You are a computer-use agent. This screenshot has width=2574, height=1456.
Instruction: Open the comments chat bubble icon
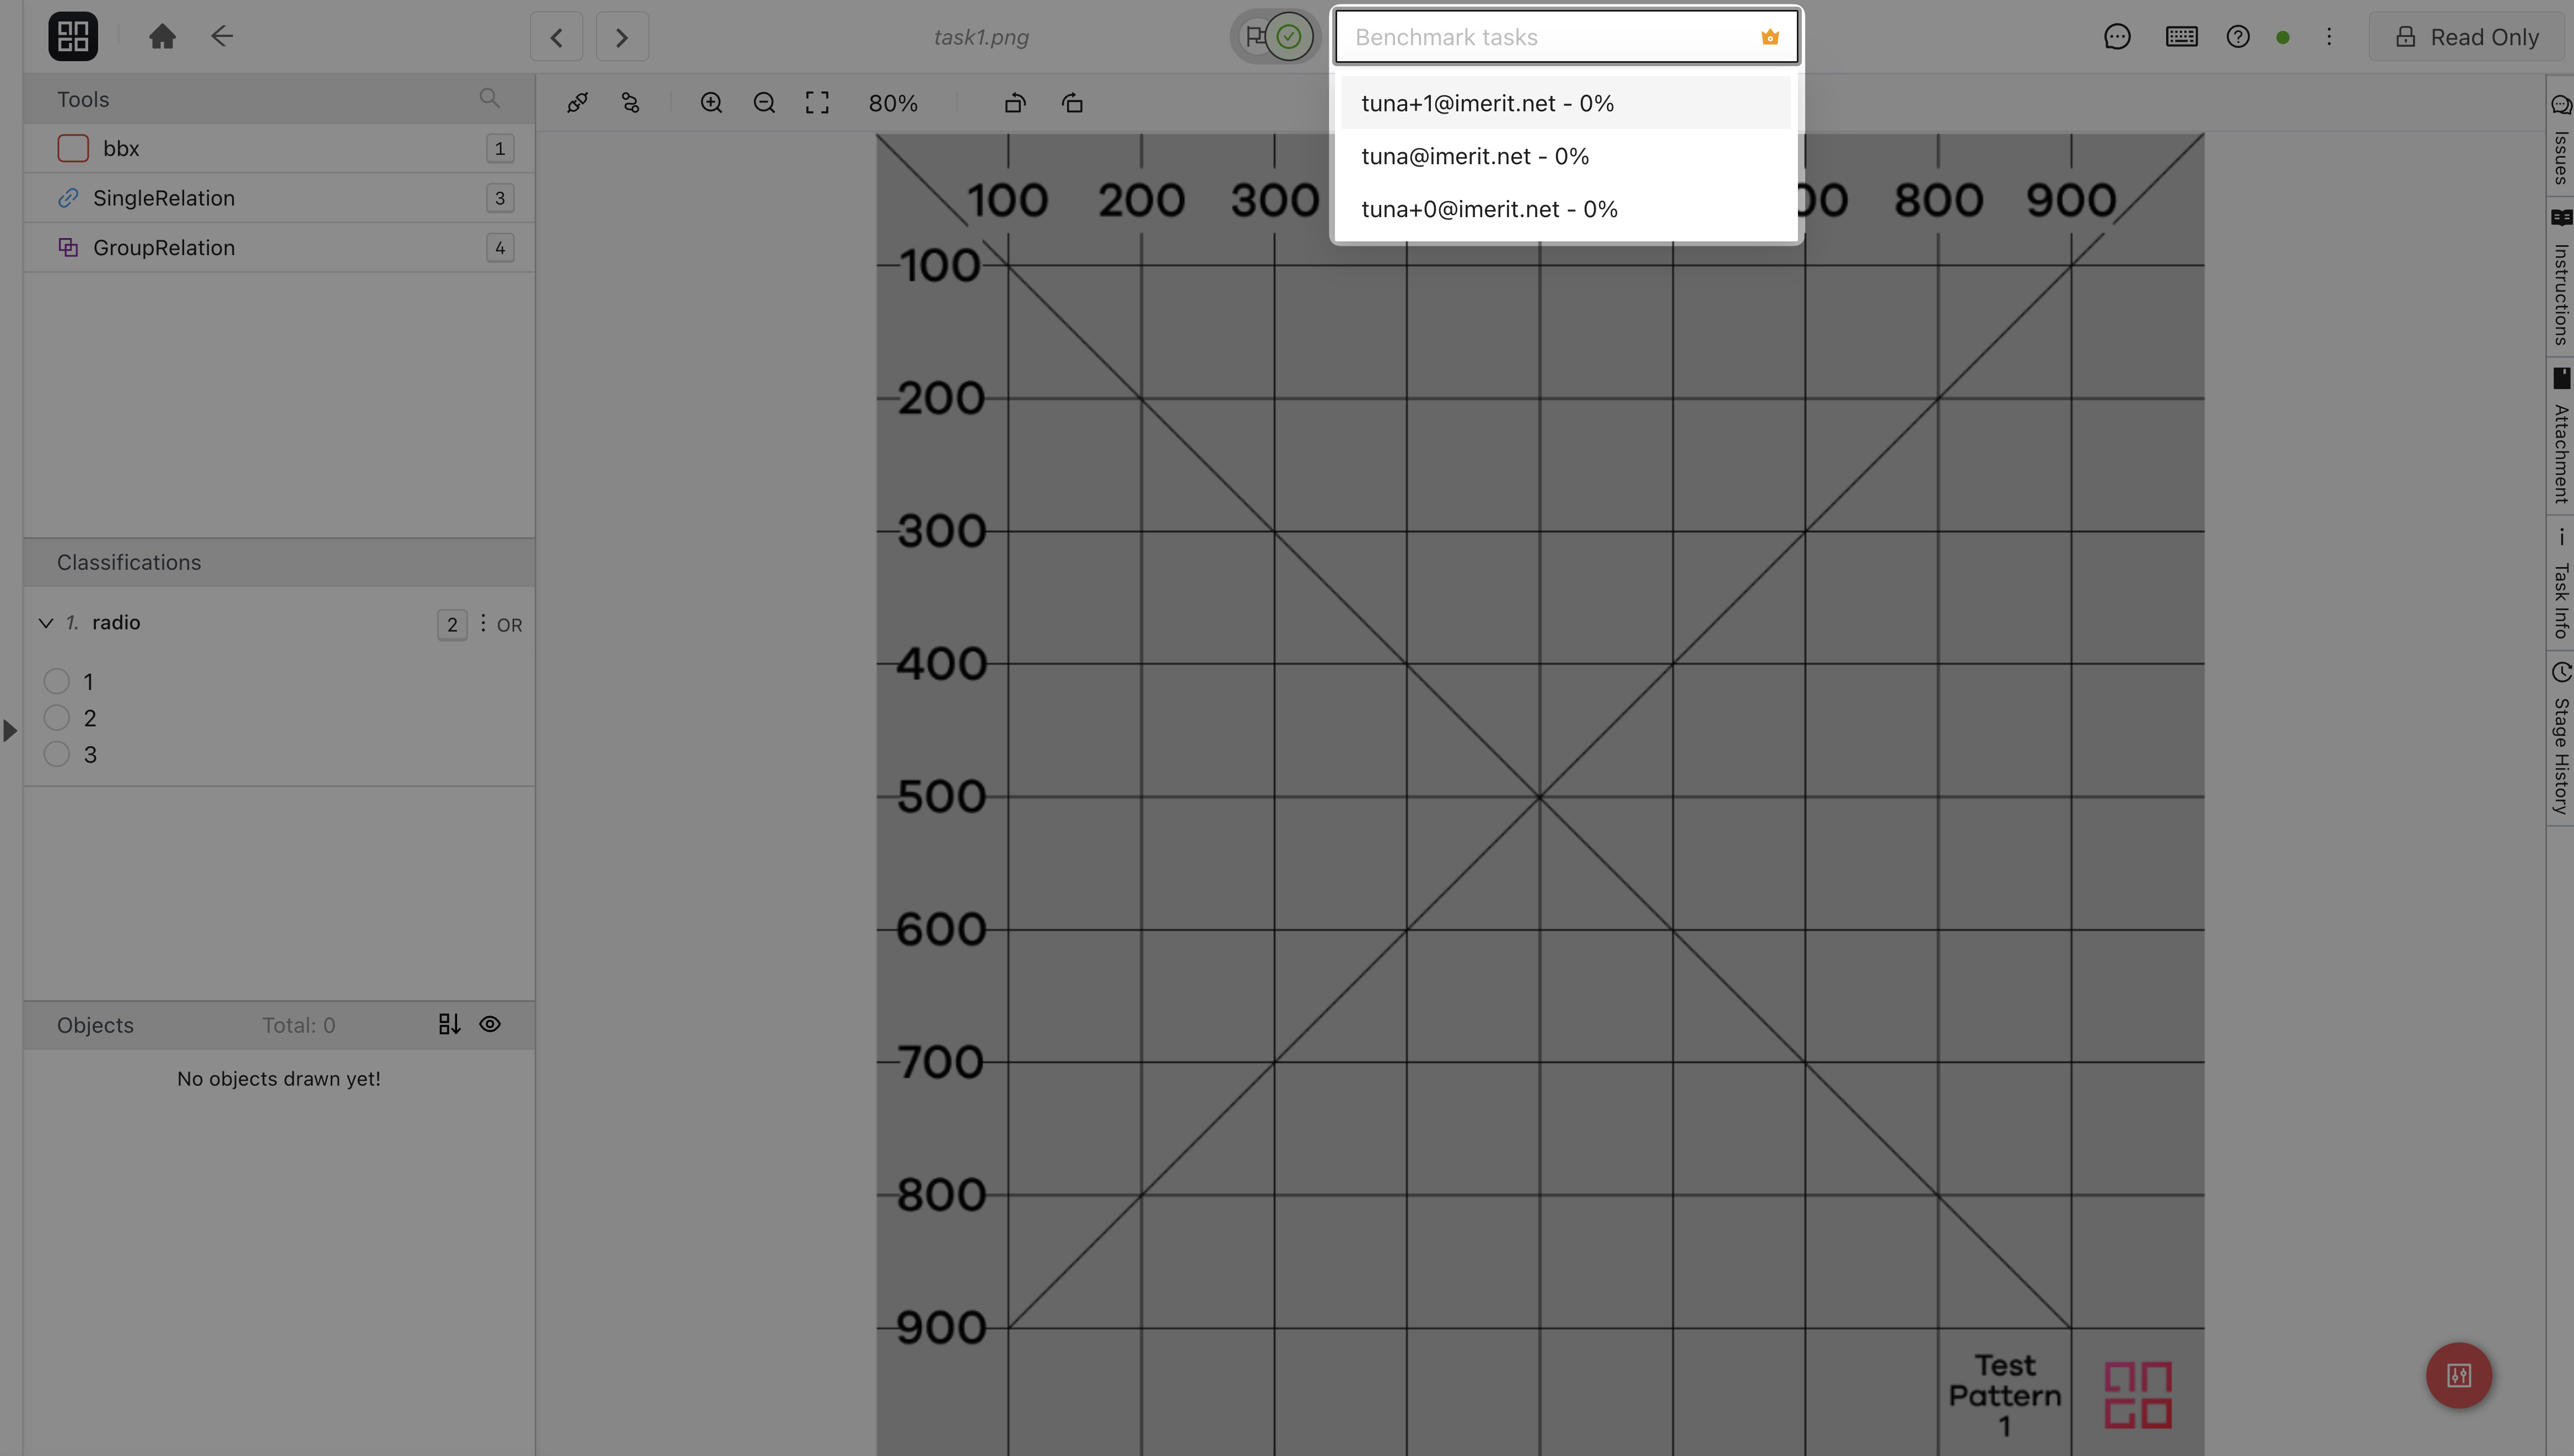tap(2117, 37)
